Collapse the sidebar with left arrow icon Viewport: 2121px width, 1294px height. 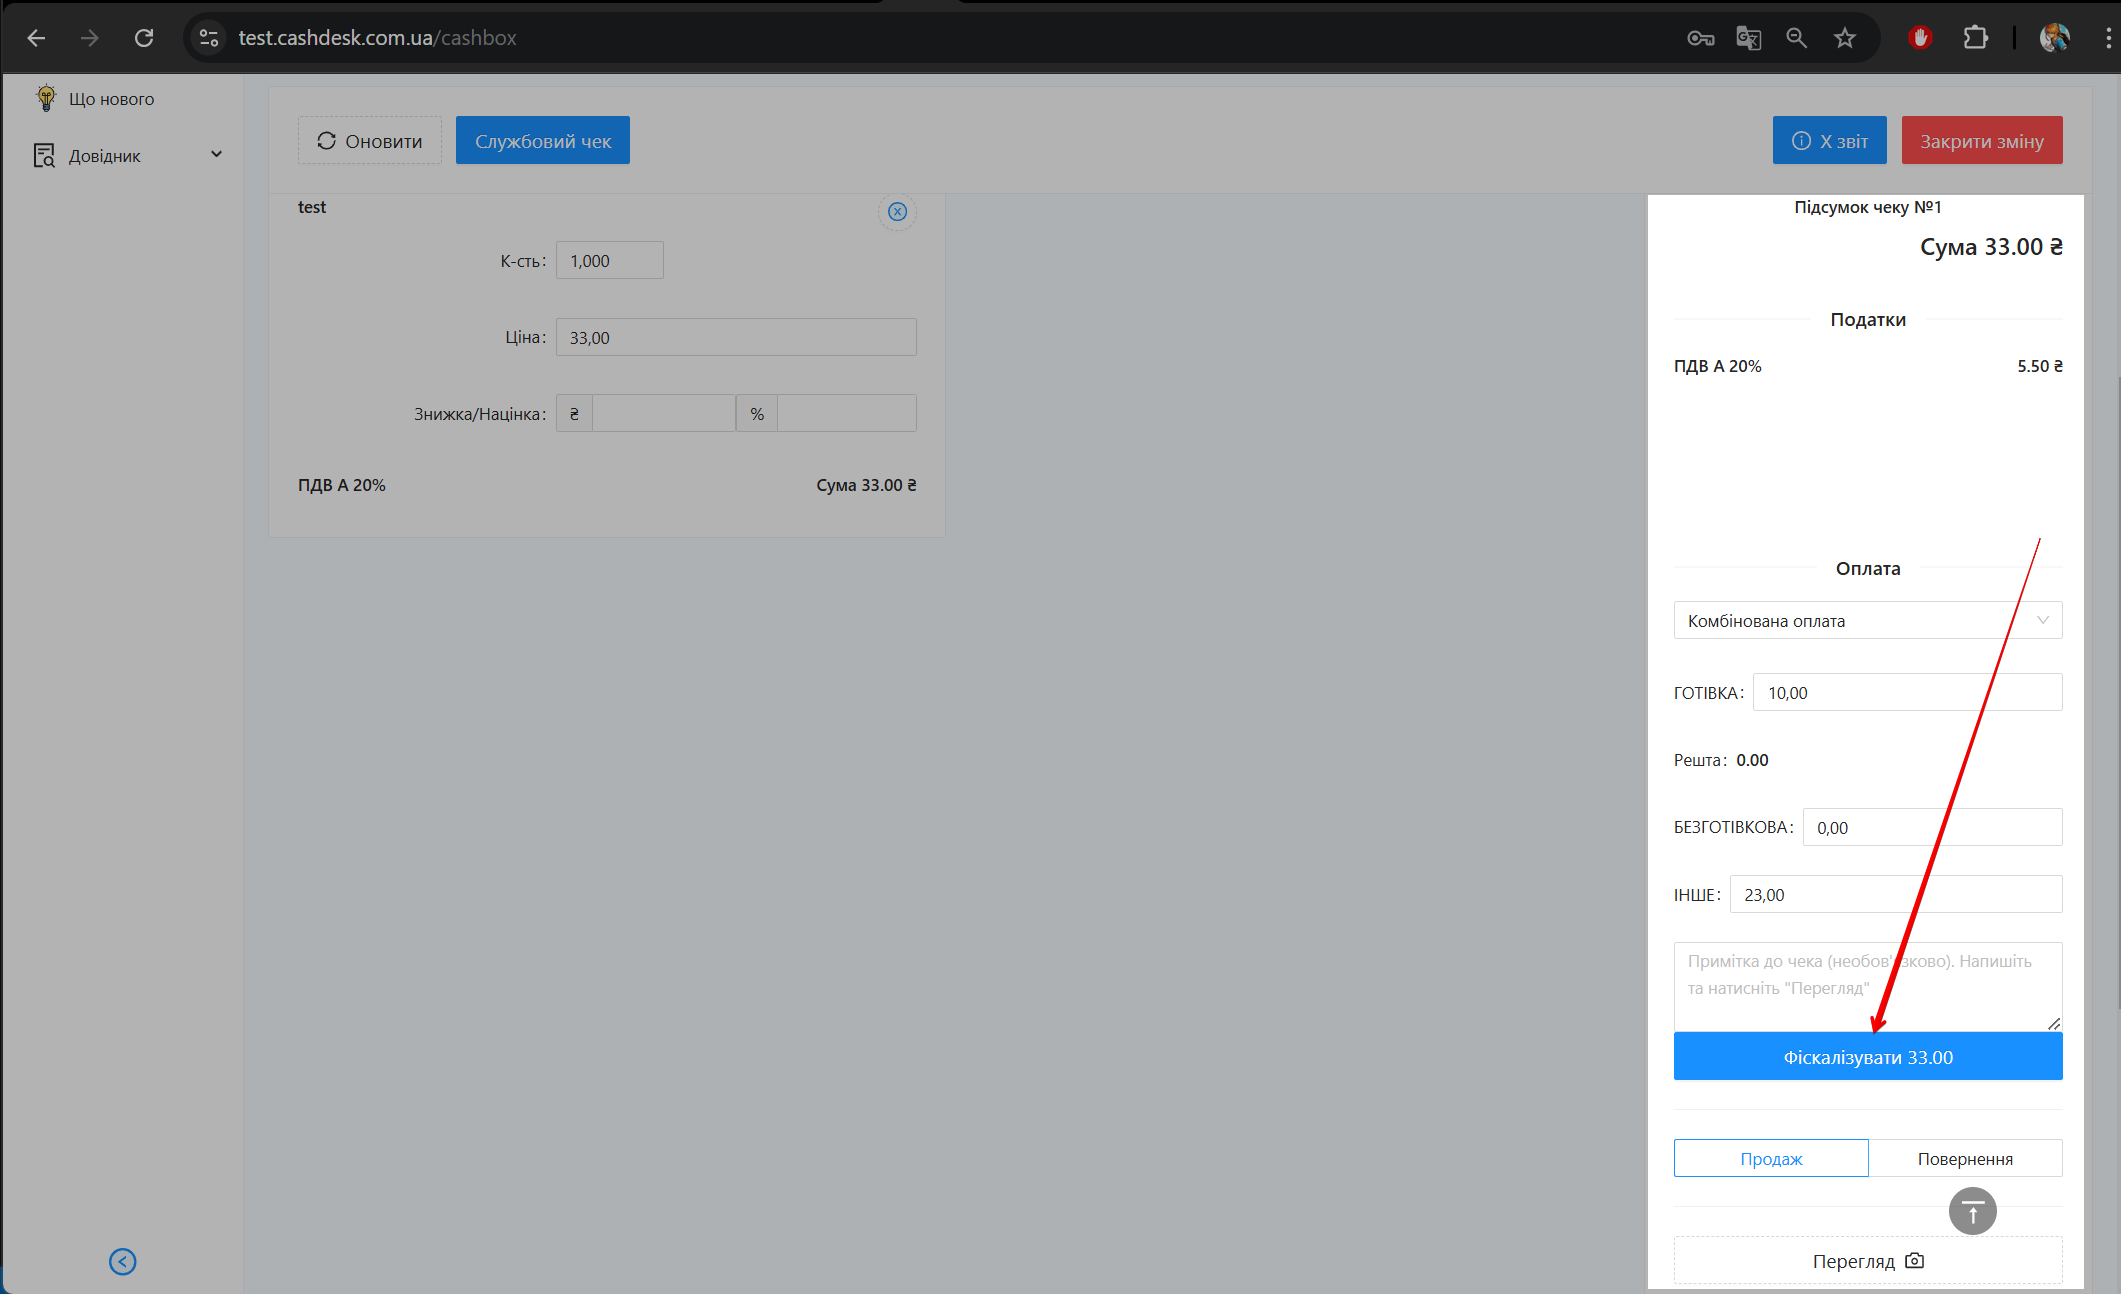pos(123,1262)
